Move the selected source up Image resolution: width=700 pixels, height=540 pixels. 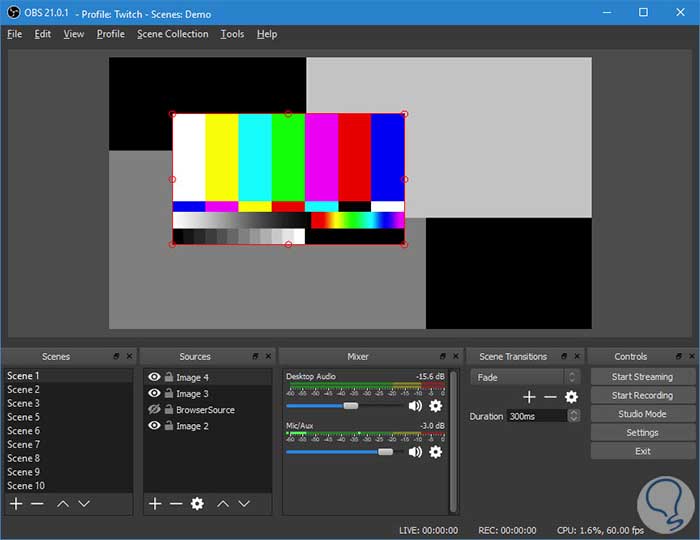tap(223, 504)
